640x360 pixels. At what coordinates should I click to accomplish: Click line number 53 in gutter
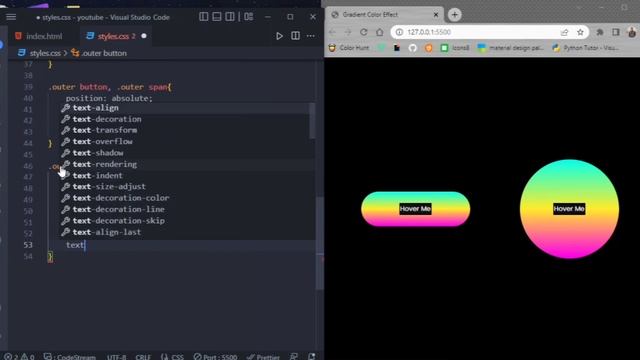coord(28,245)
